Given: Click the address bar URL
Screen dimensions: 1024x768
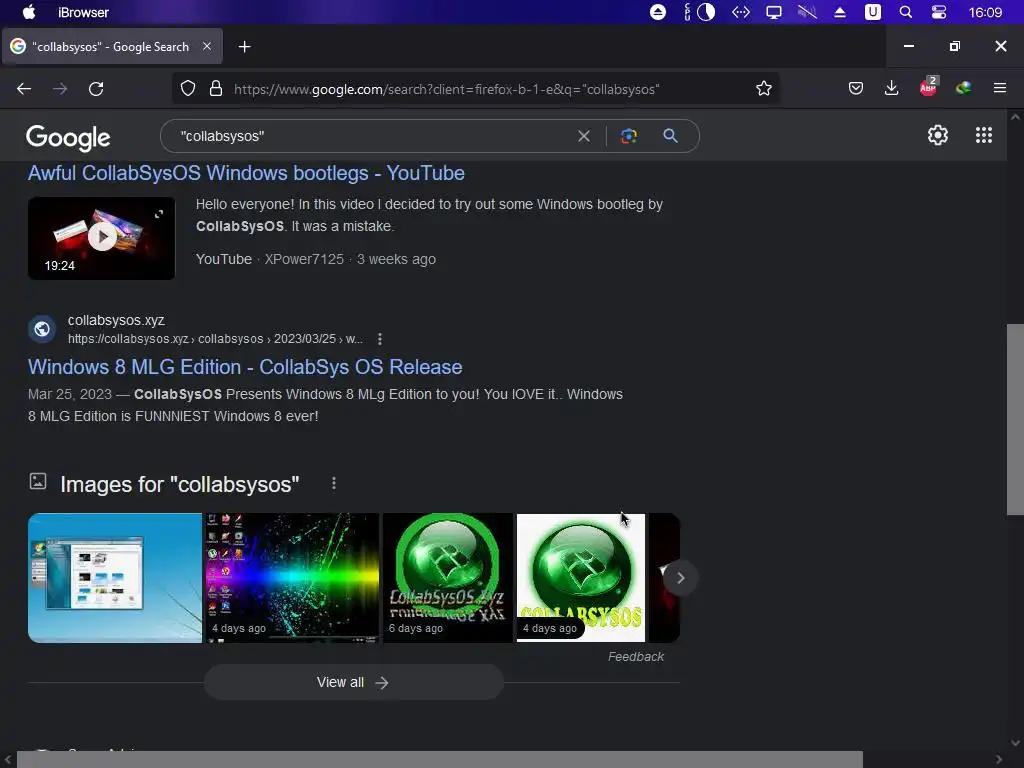Looking at the screenshot, I should point(447,89).
